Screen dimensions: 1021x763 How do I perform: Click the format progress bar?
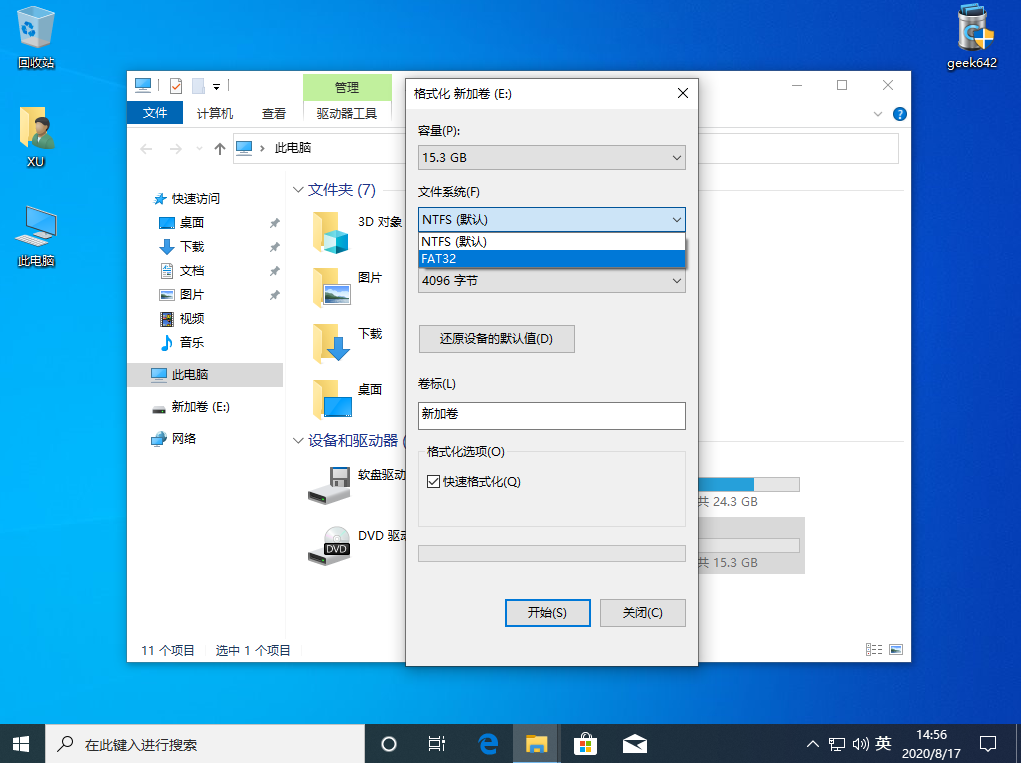(x=552, y=553)
